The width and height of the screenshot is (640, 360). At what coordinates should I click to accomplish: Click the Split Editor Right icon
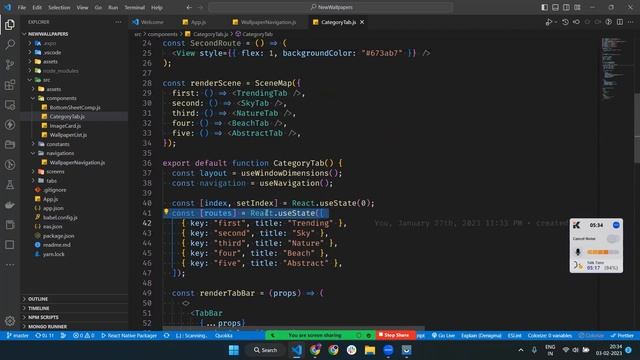pos(620,22)
